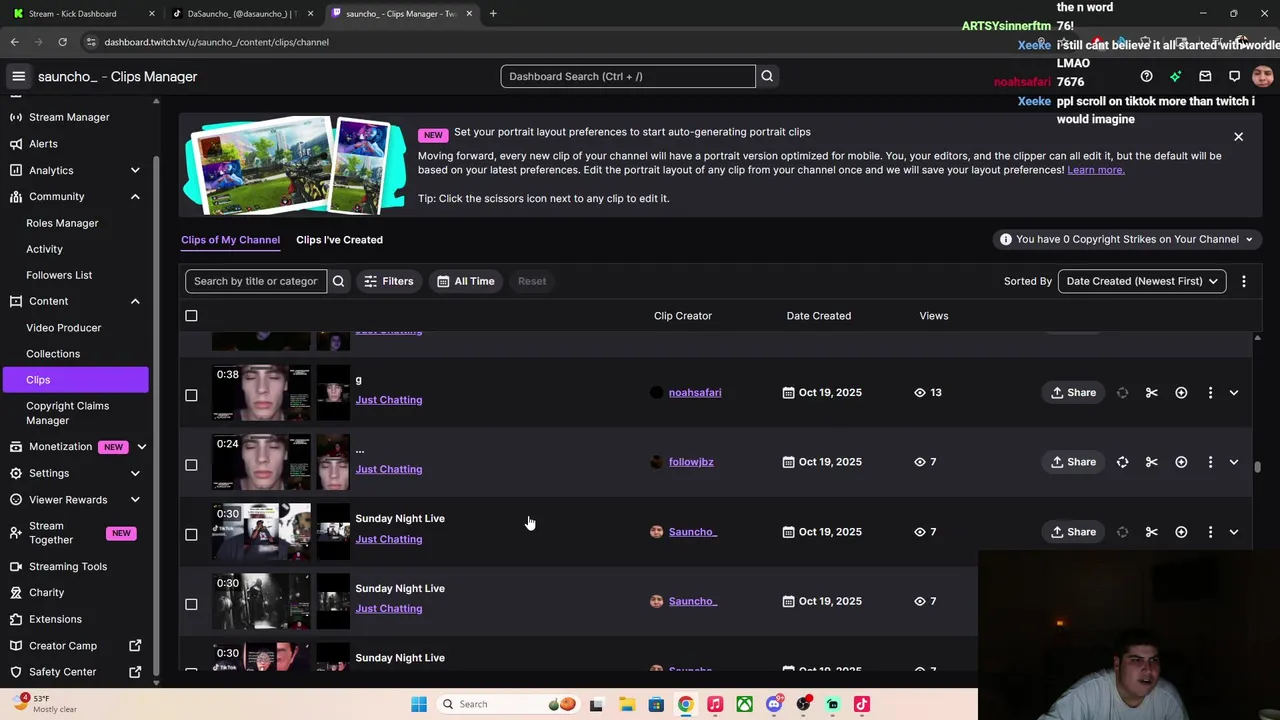The image size is (1280, 720).
Task: Toggle the select-all clips checkbox
Action: 191,316
